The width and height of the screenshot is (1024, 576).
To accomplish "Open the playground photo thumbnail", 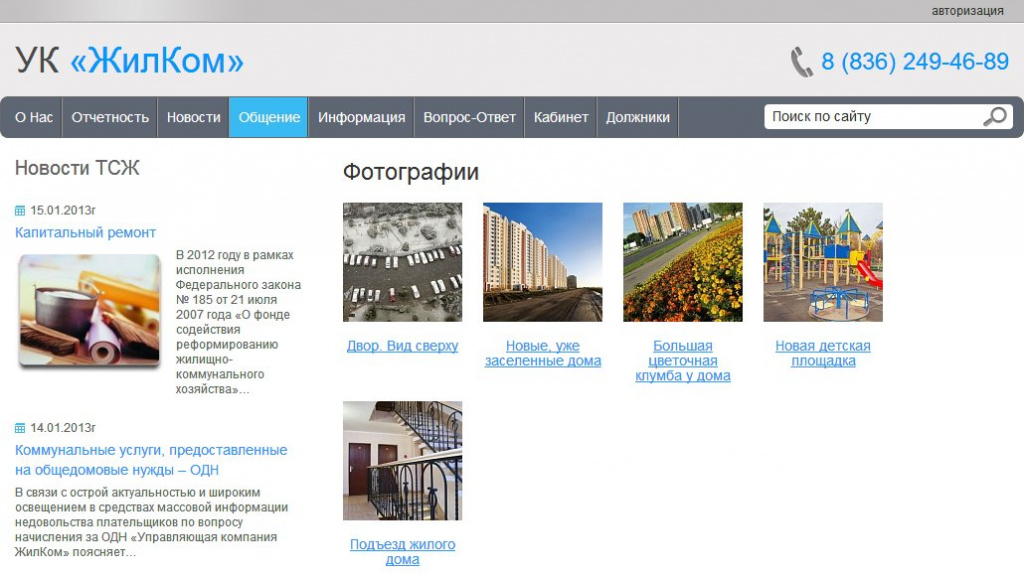I will coord(822,262).
